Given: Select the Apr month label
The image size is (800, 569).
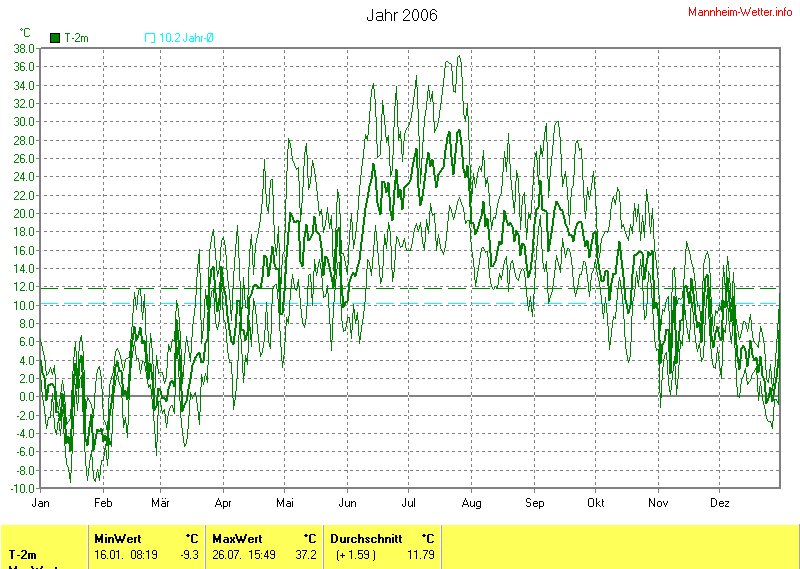Looking at the screenshot, I should pos(223,502).
